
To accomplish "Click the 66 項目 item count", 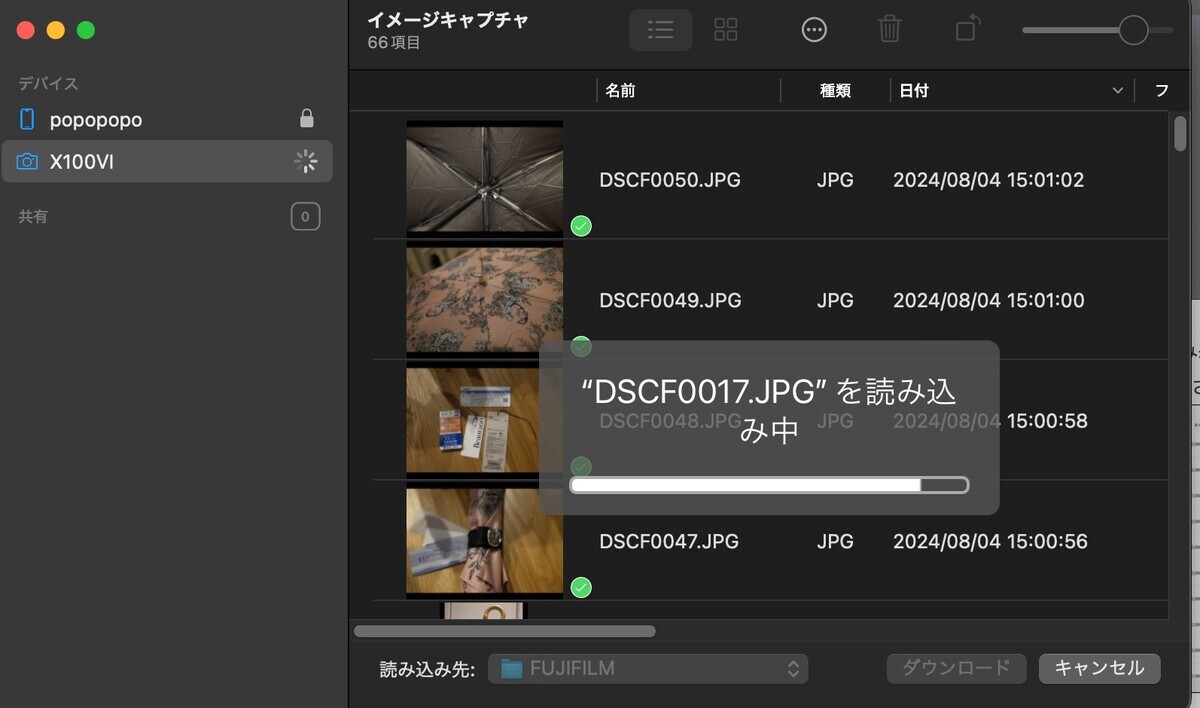I will pos(394,43).
